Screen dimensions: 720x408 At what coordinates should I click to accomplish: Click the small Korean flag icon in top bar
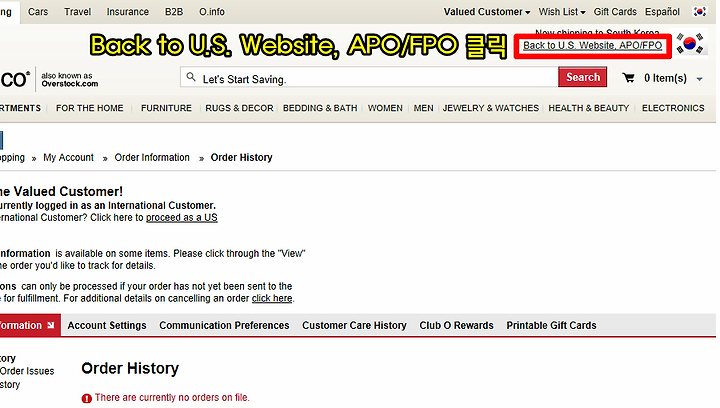699,12
